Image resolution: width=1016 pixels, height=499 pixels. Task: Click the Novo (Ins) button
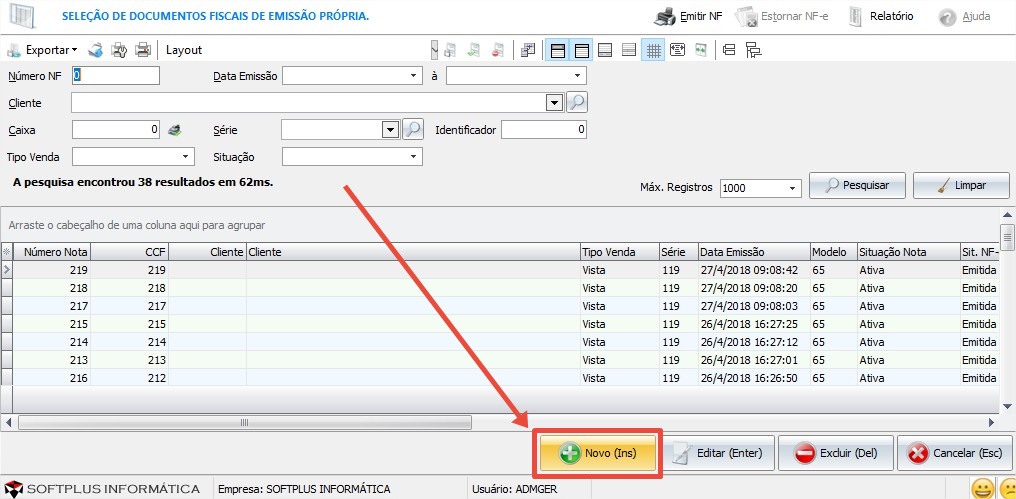coord(597,453)
